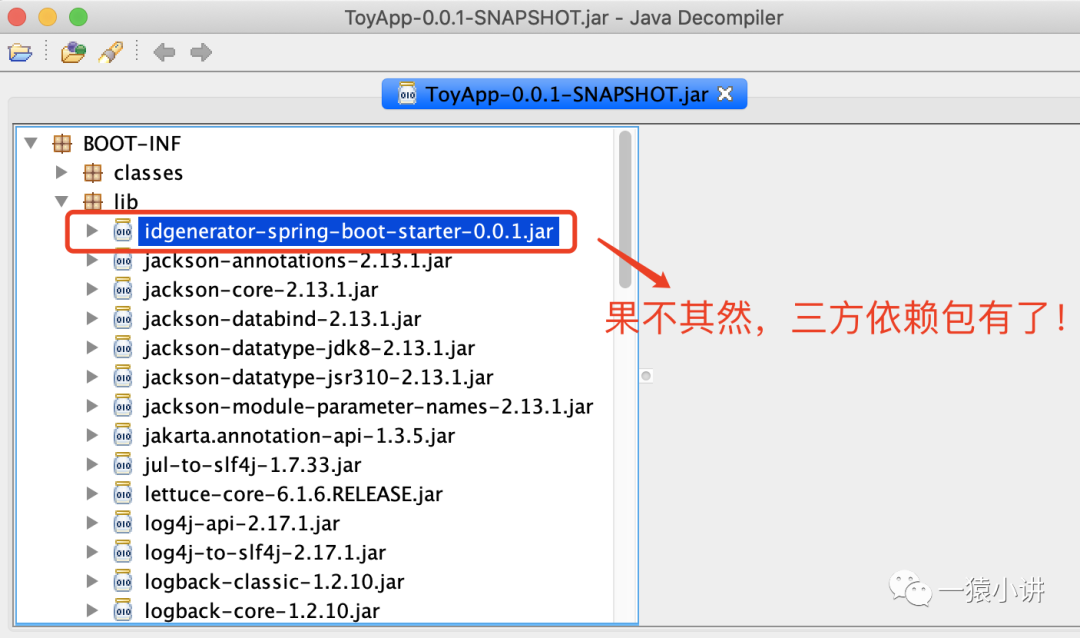Click jar icon beside jackson-datatype-jdk8-2.13.1.jar
The height and width of the screenshot is (638, 1080).
[123, 348]
